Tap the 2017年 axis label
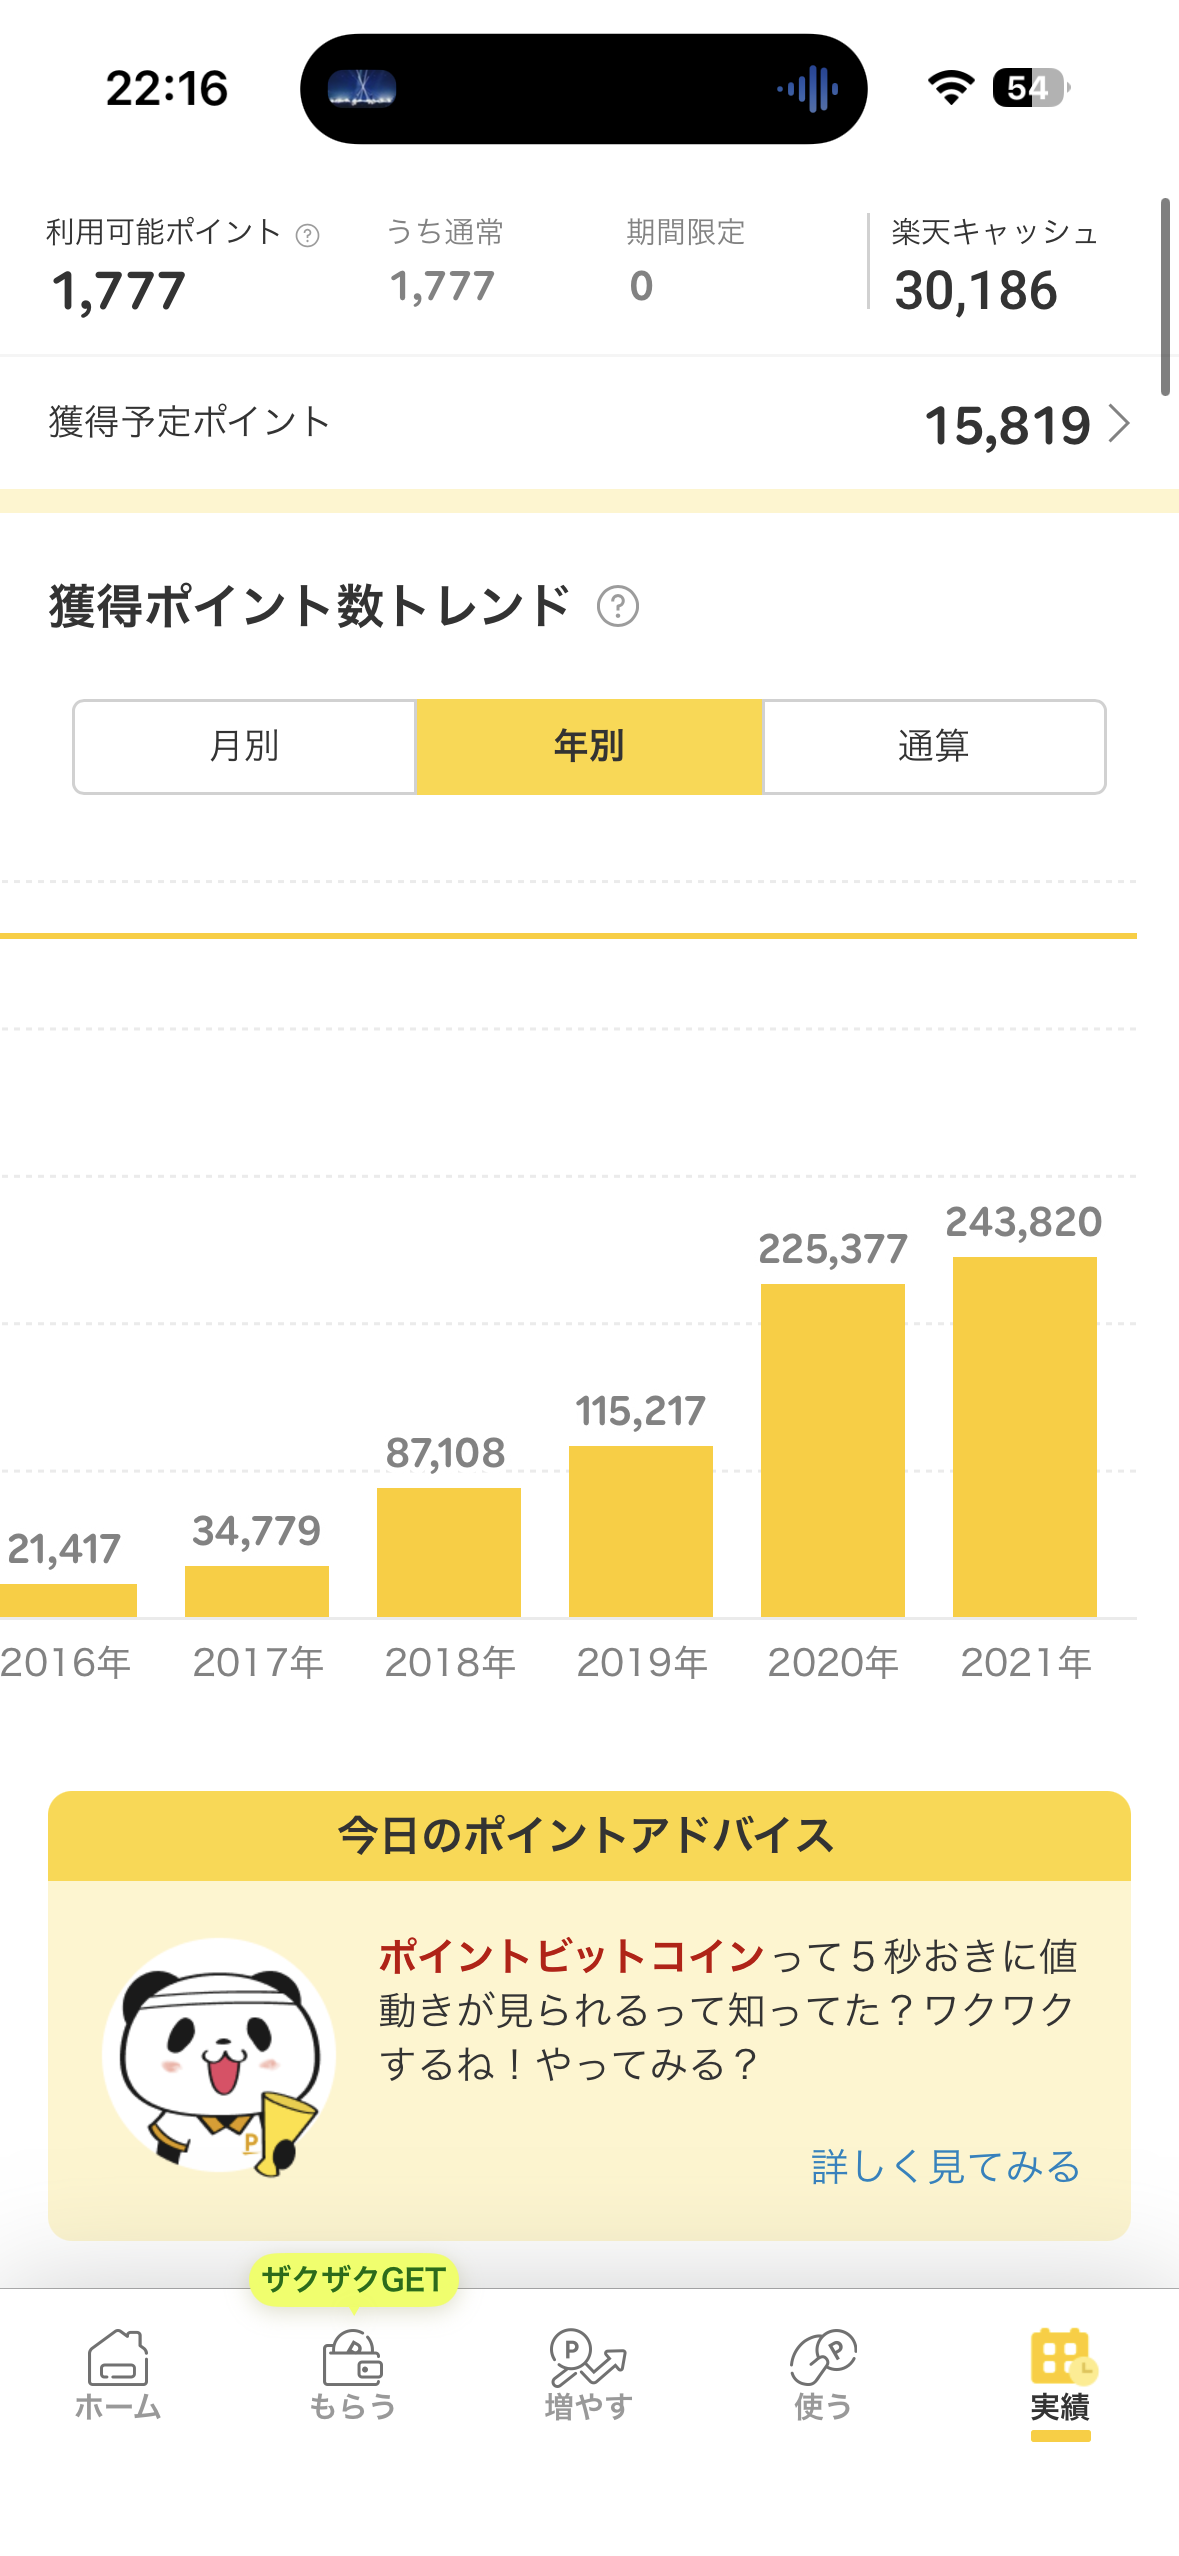This screenshot has height=2556, width=1179. point(258,1663)
